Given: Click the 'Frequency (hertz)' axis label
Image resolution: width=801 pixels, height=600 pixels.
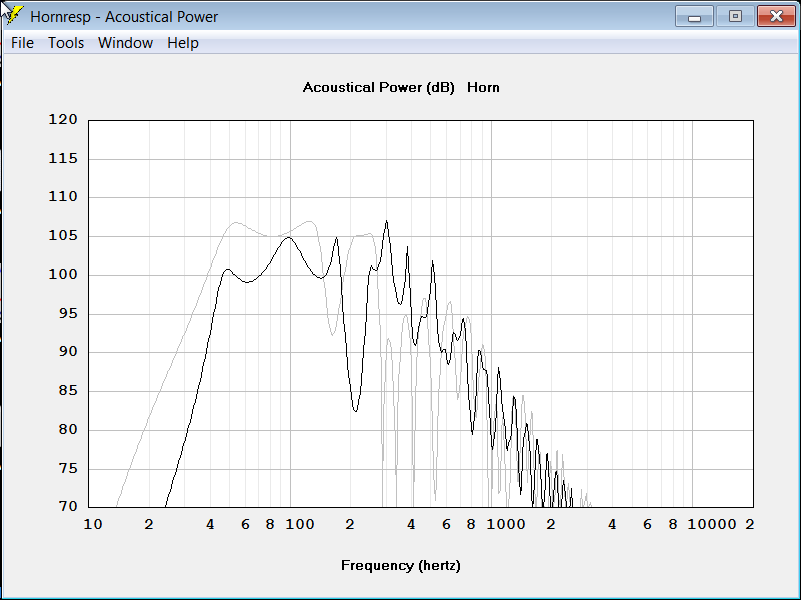Looking at the screenshot, I should pos(401,565).
